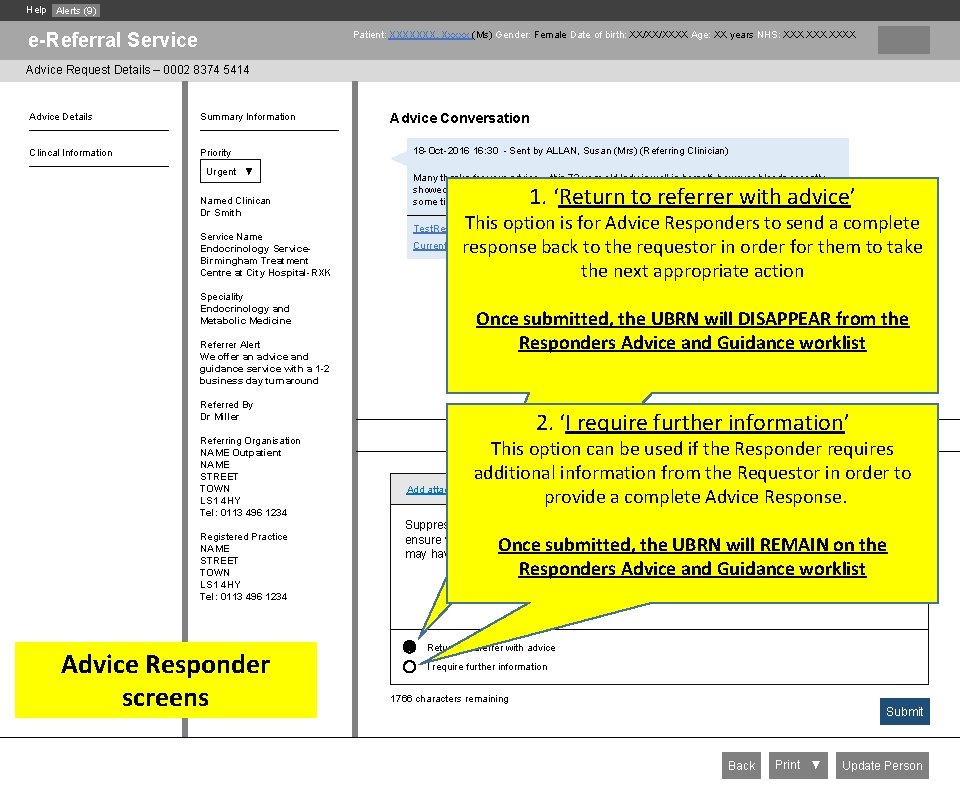Click the 'Advice Request Details – 0002 8374 5414' title
The image size is (960, 794).
point(137,70)
